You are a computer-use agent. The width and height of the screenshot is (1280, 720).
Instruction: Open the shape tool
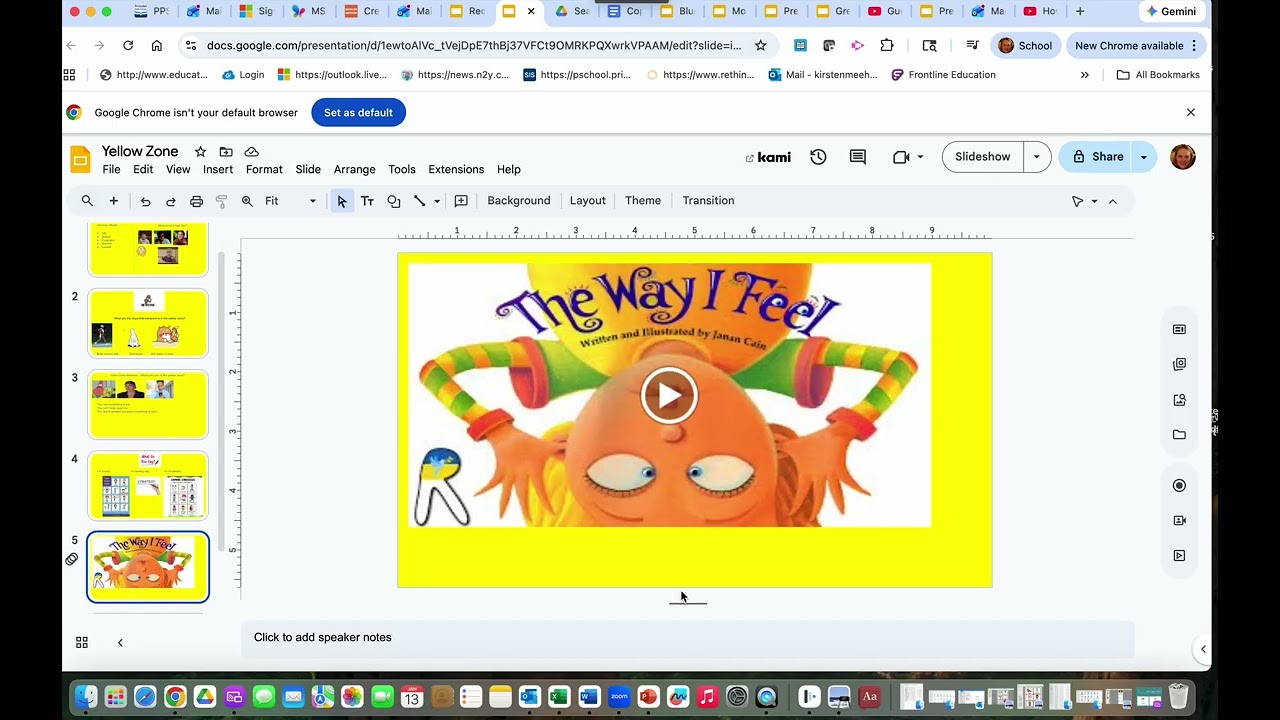pyautogui.click(x=393, y=201)
